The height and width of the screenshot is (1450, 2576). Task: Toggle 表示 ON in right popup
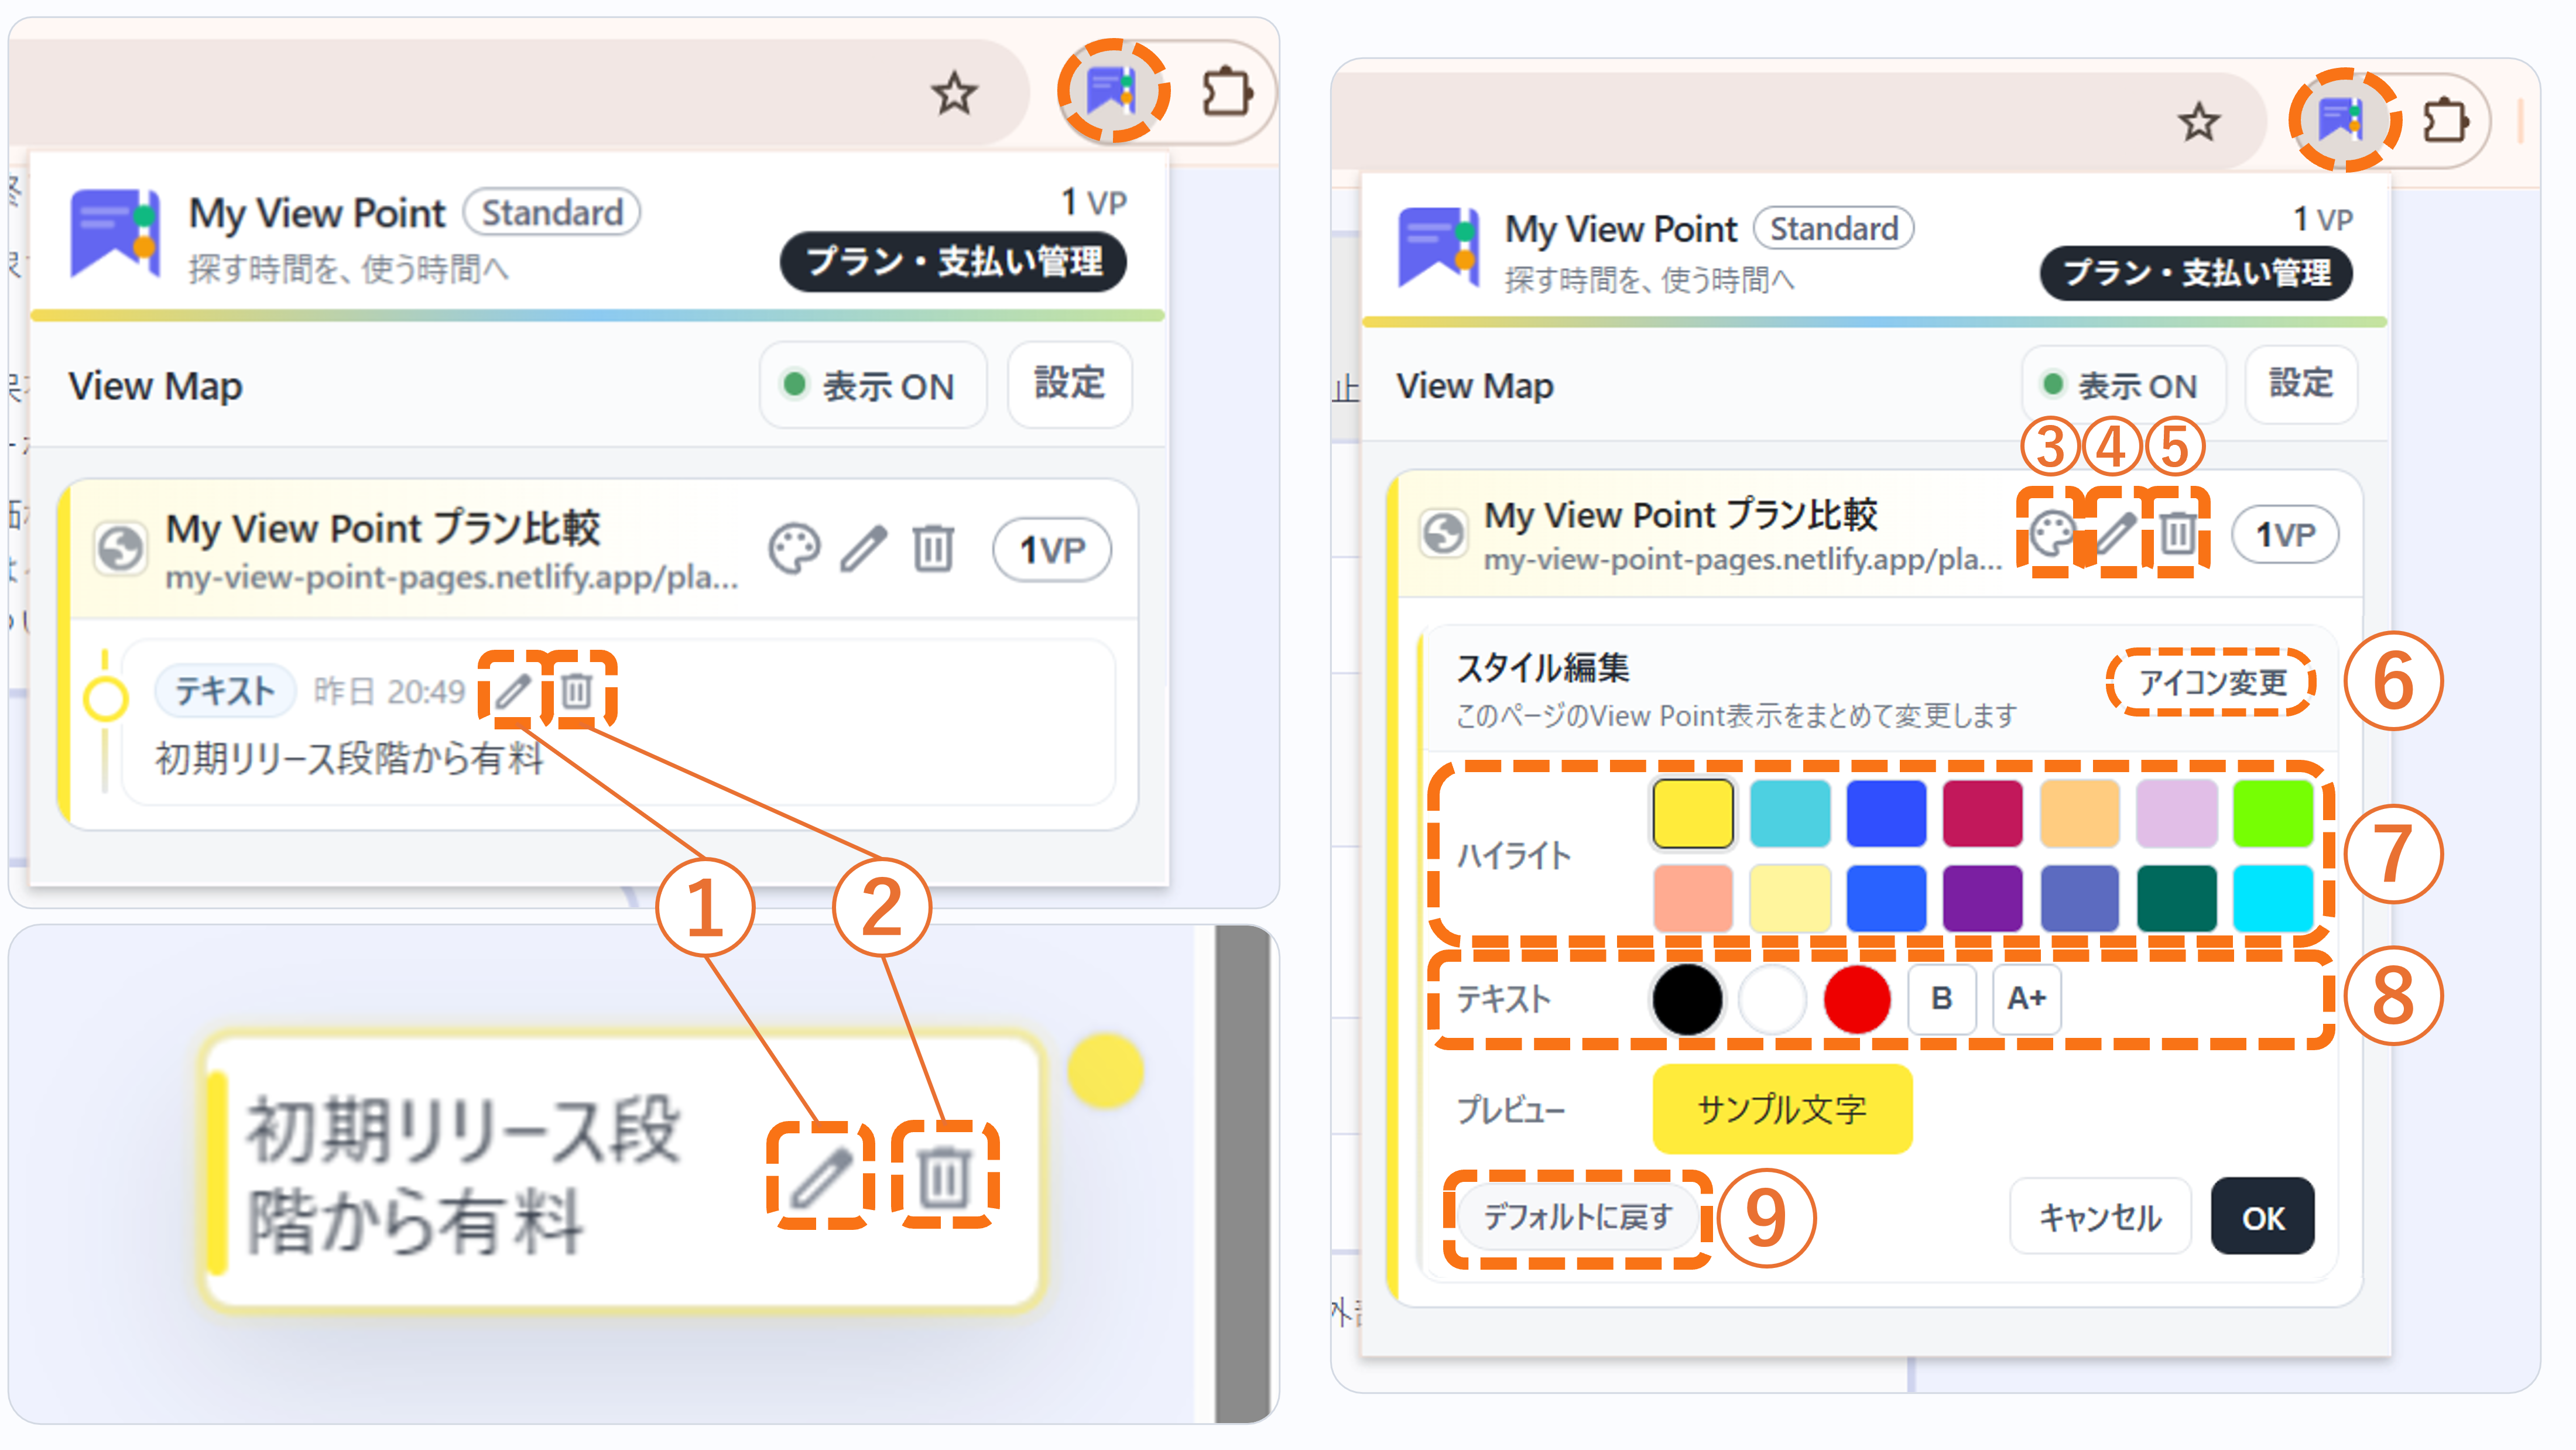pyautogui.click(x=2123, y=385)
